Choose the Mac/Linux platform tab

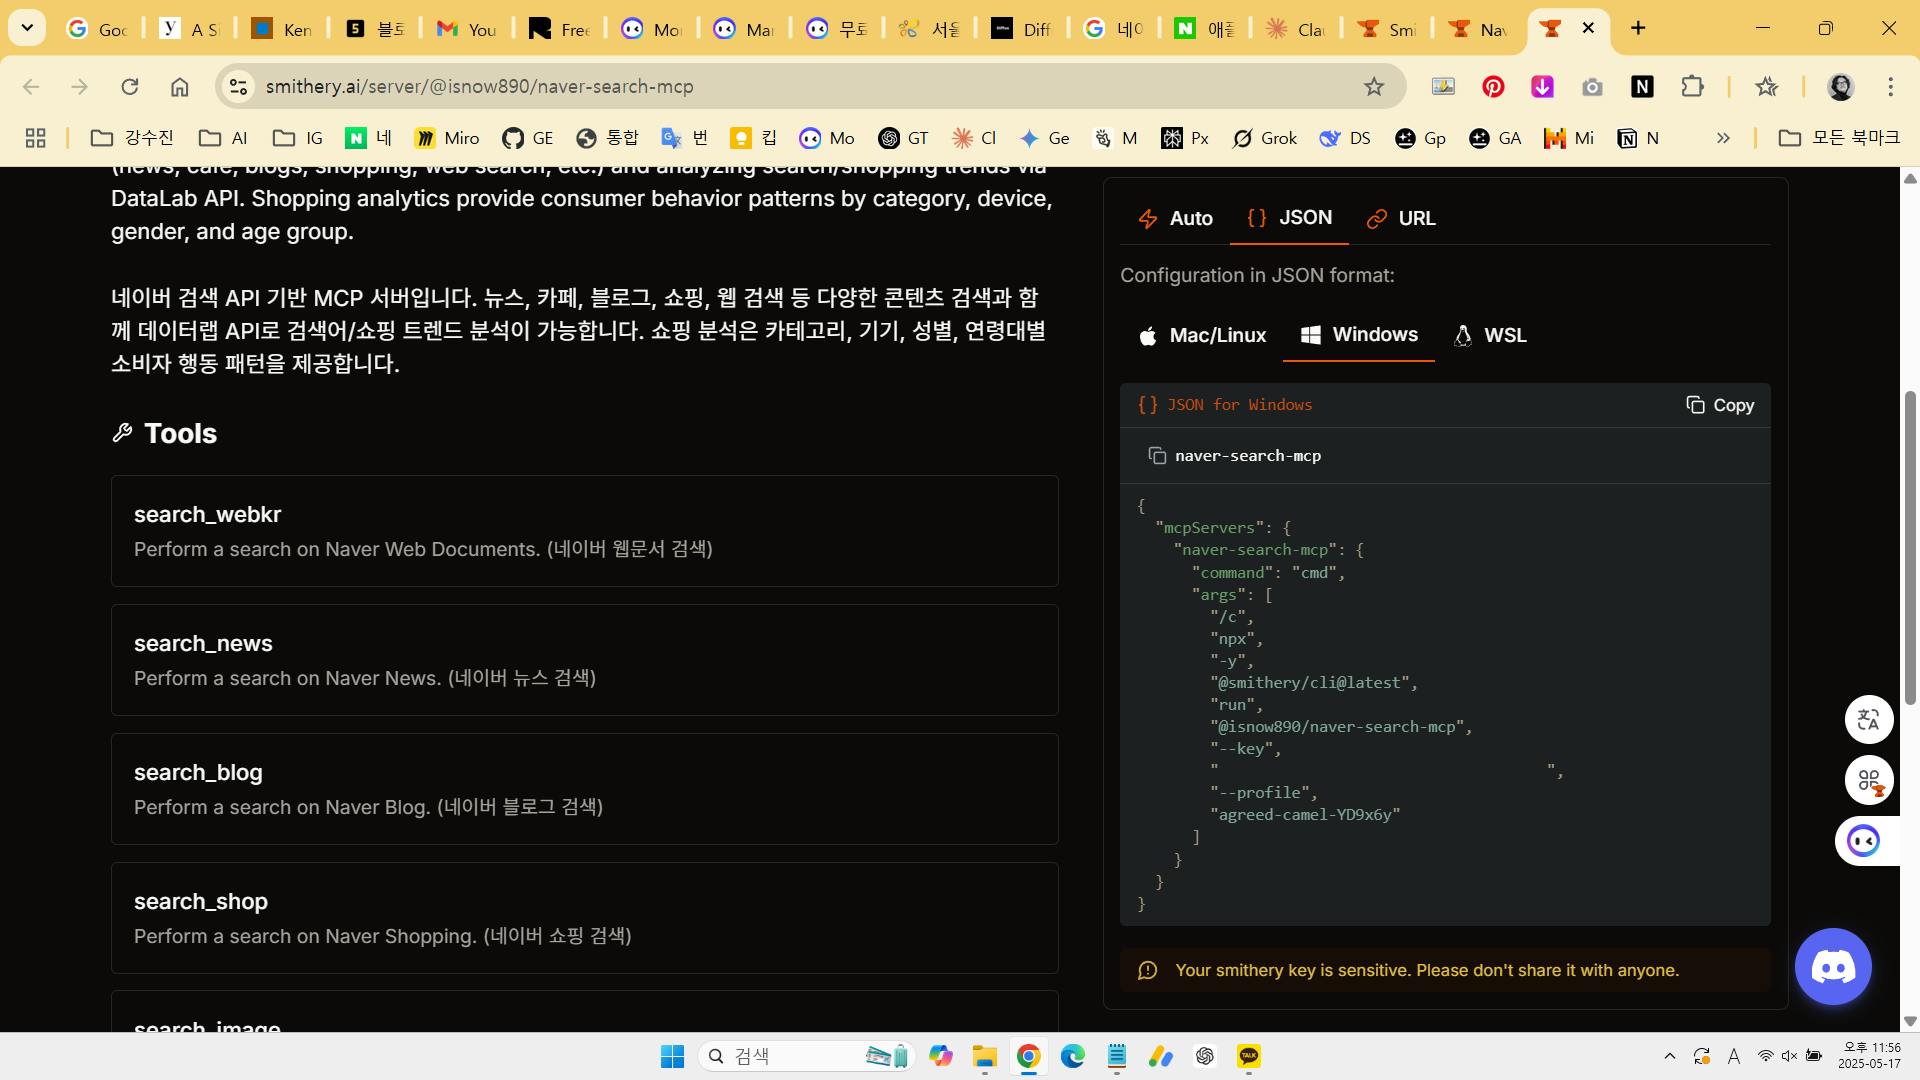1203,335
